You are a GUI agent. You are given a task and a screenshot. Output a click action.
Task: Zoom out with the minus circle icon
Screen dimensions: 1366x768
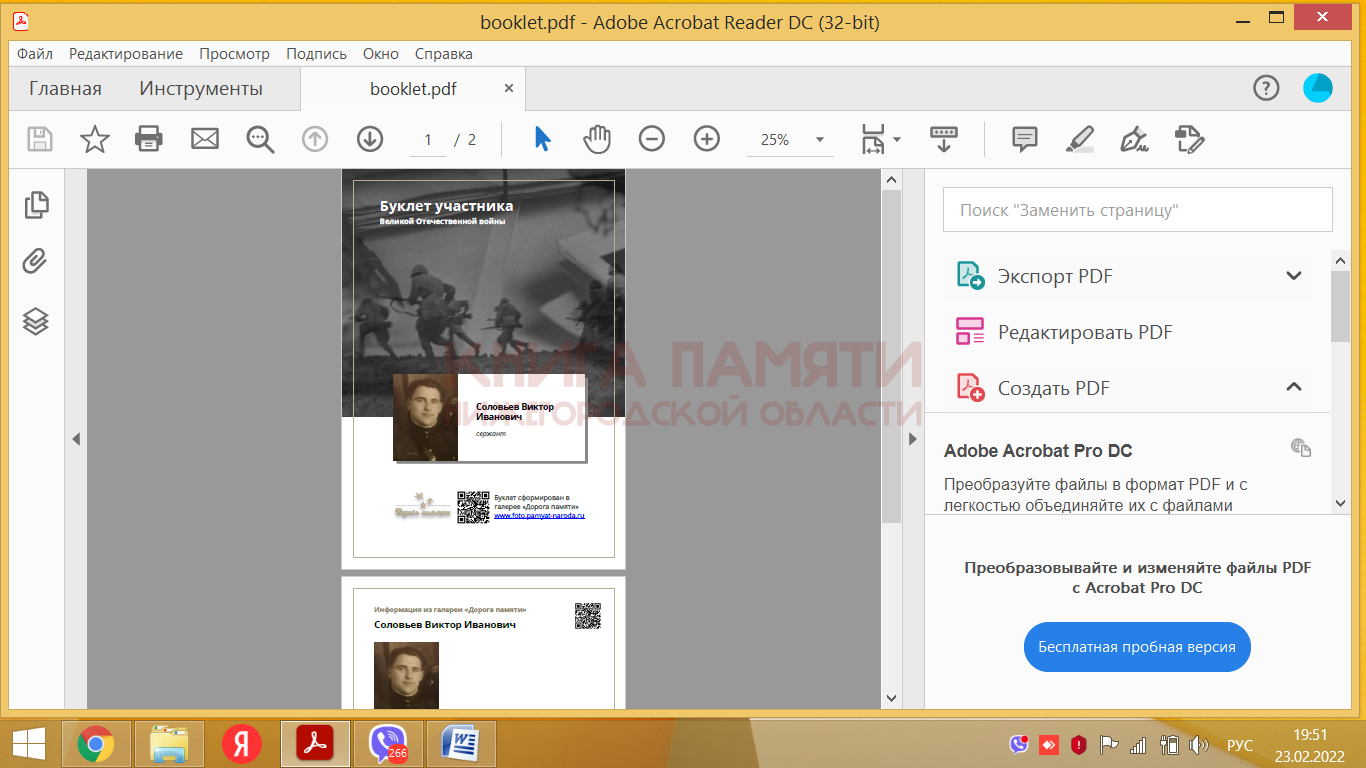(652, 139)
